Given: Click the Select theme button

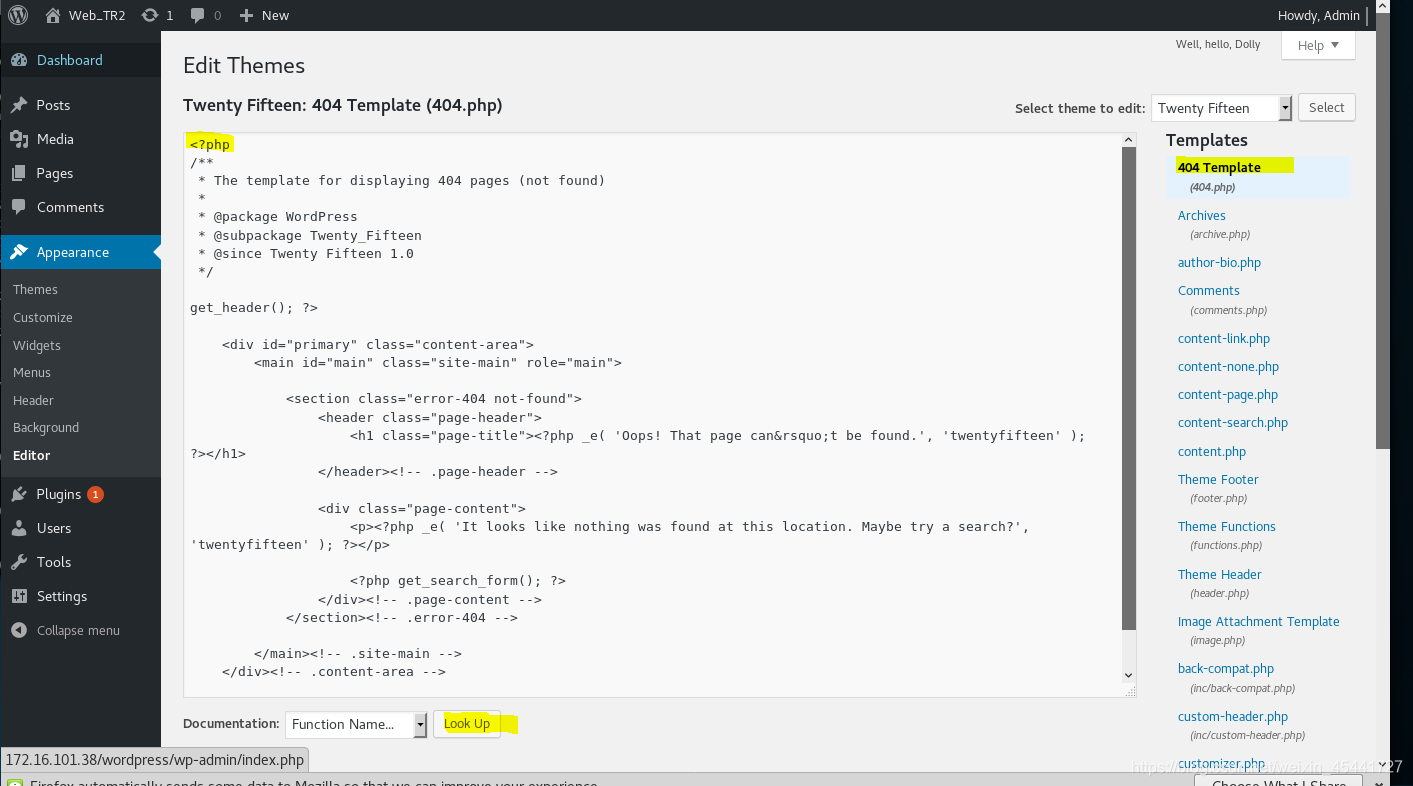Looking at the screenshot, I should (x=1326, y=107).
